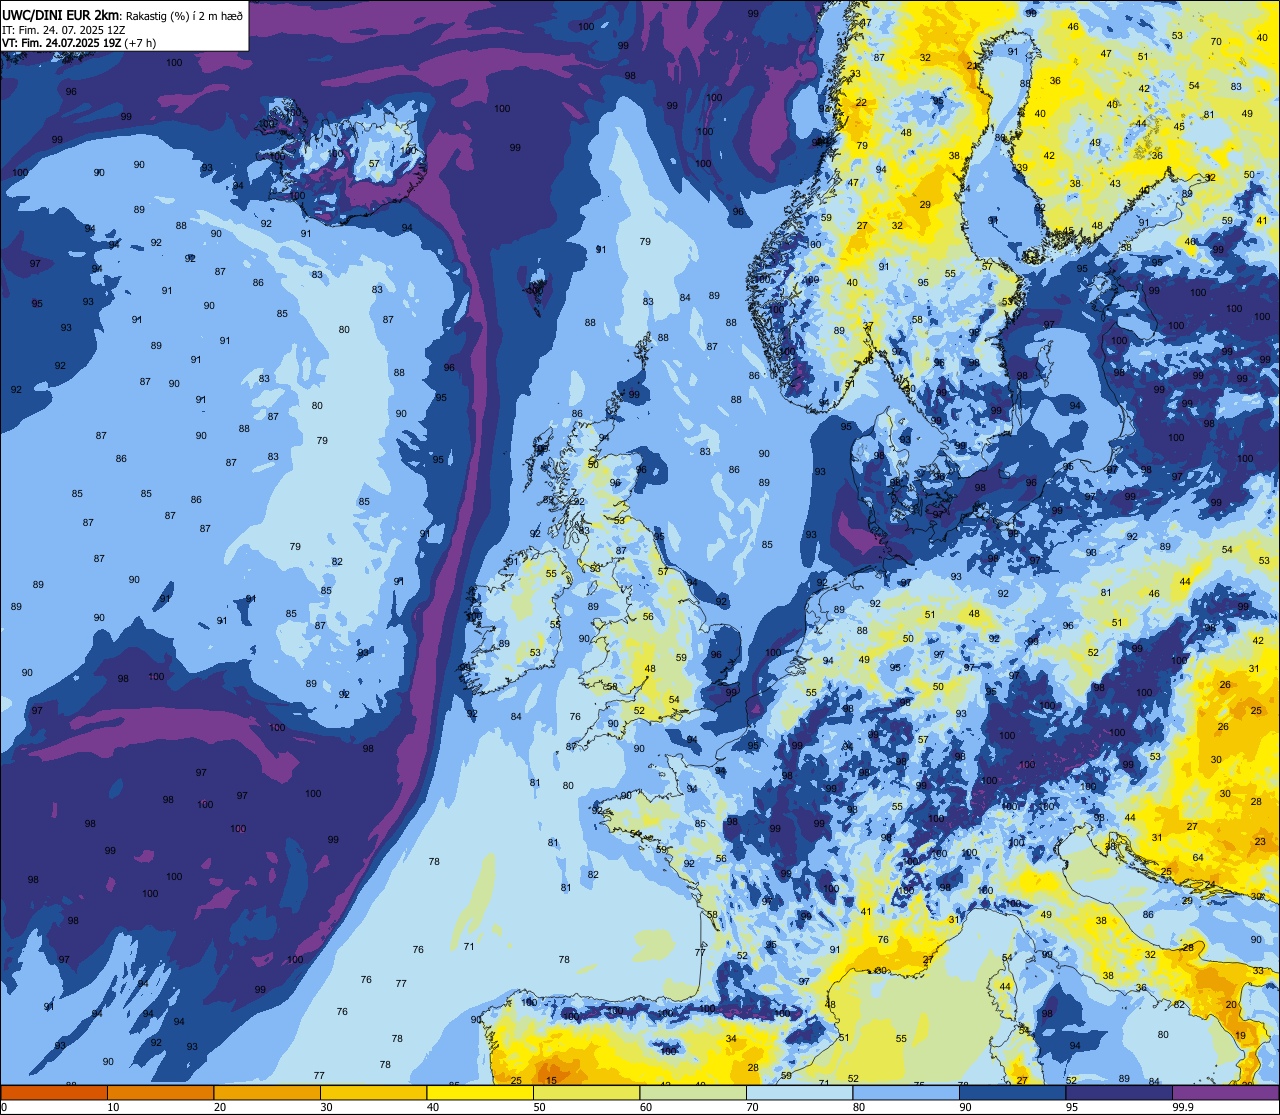Click the value 22 over northern Norway
The image size is (1280, 1115).
[861, 103]
